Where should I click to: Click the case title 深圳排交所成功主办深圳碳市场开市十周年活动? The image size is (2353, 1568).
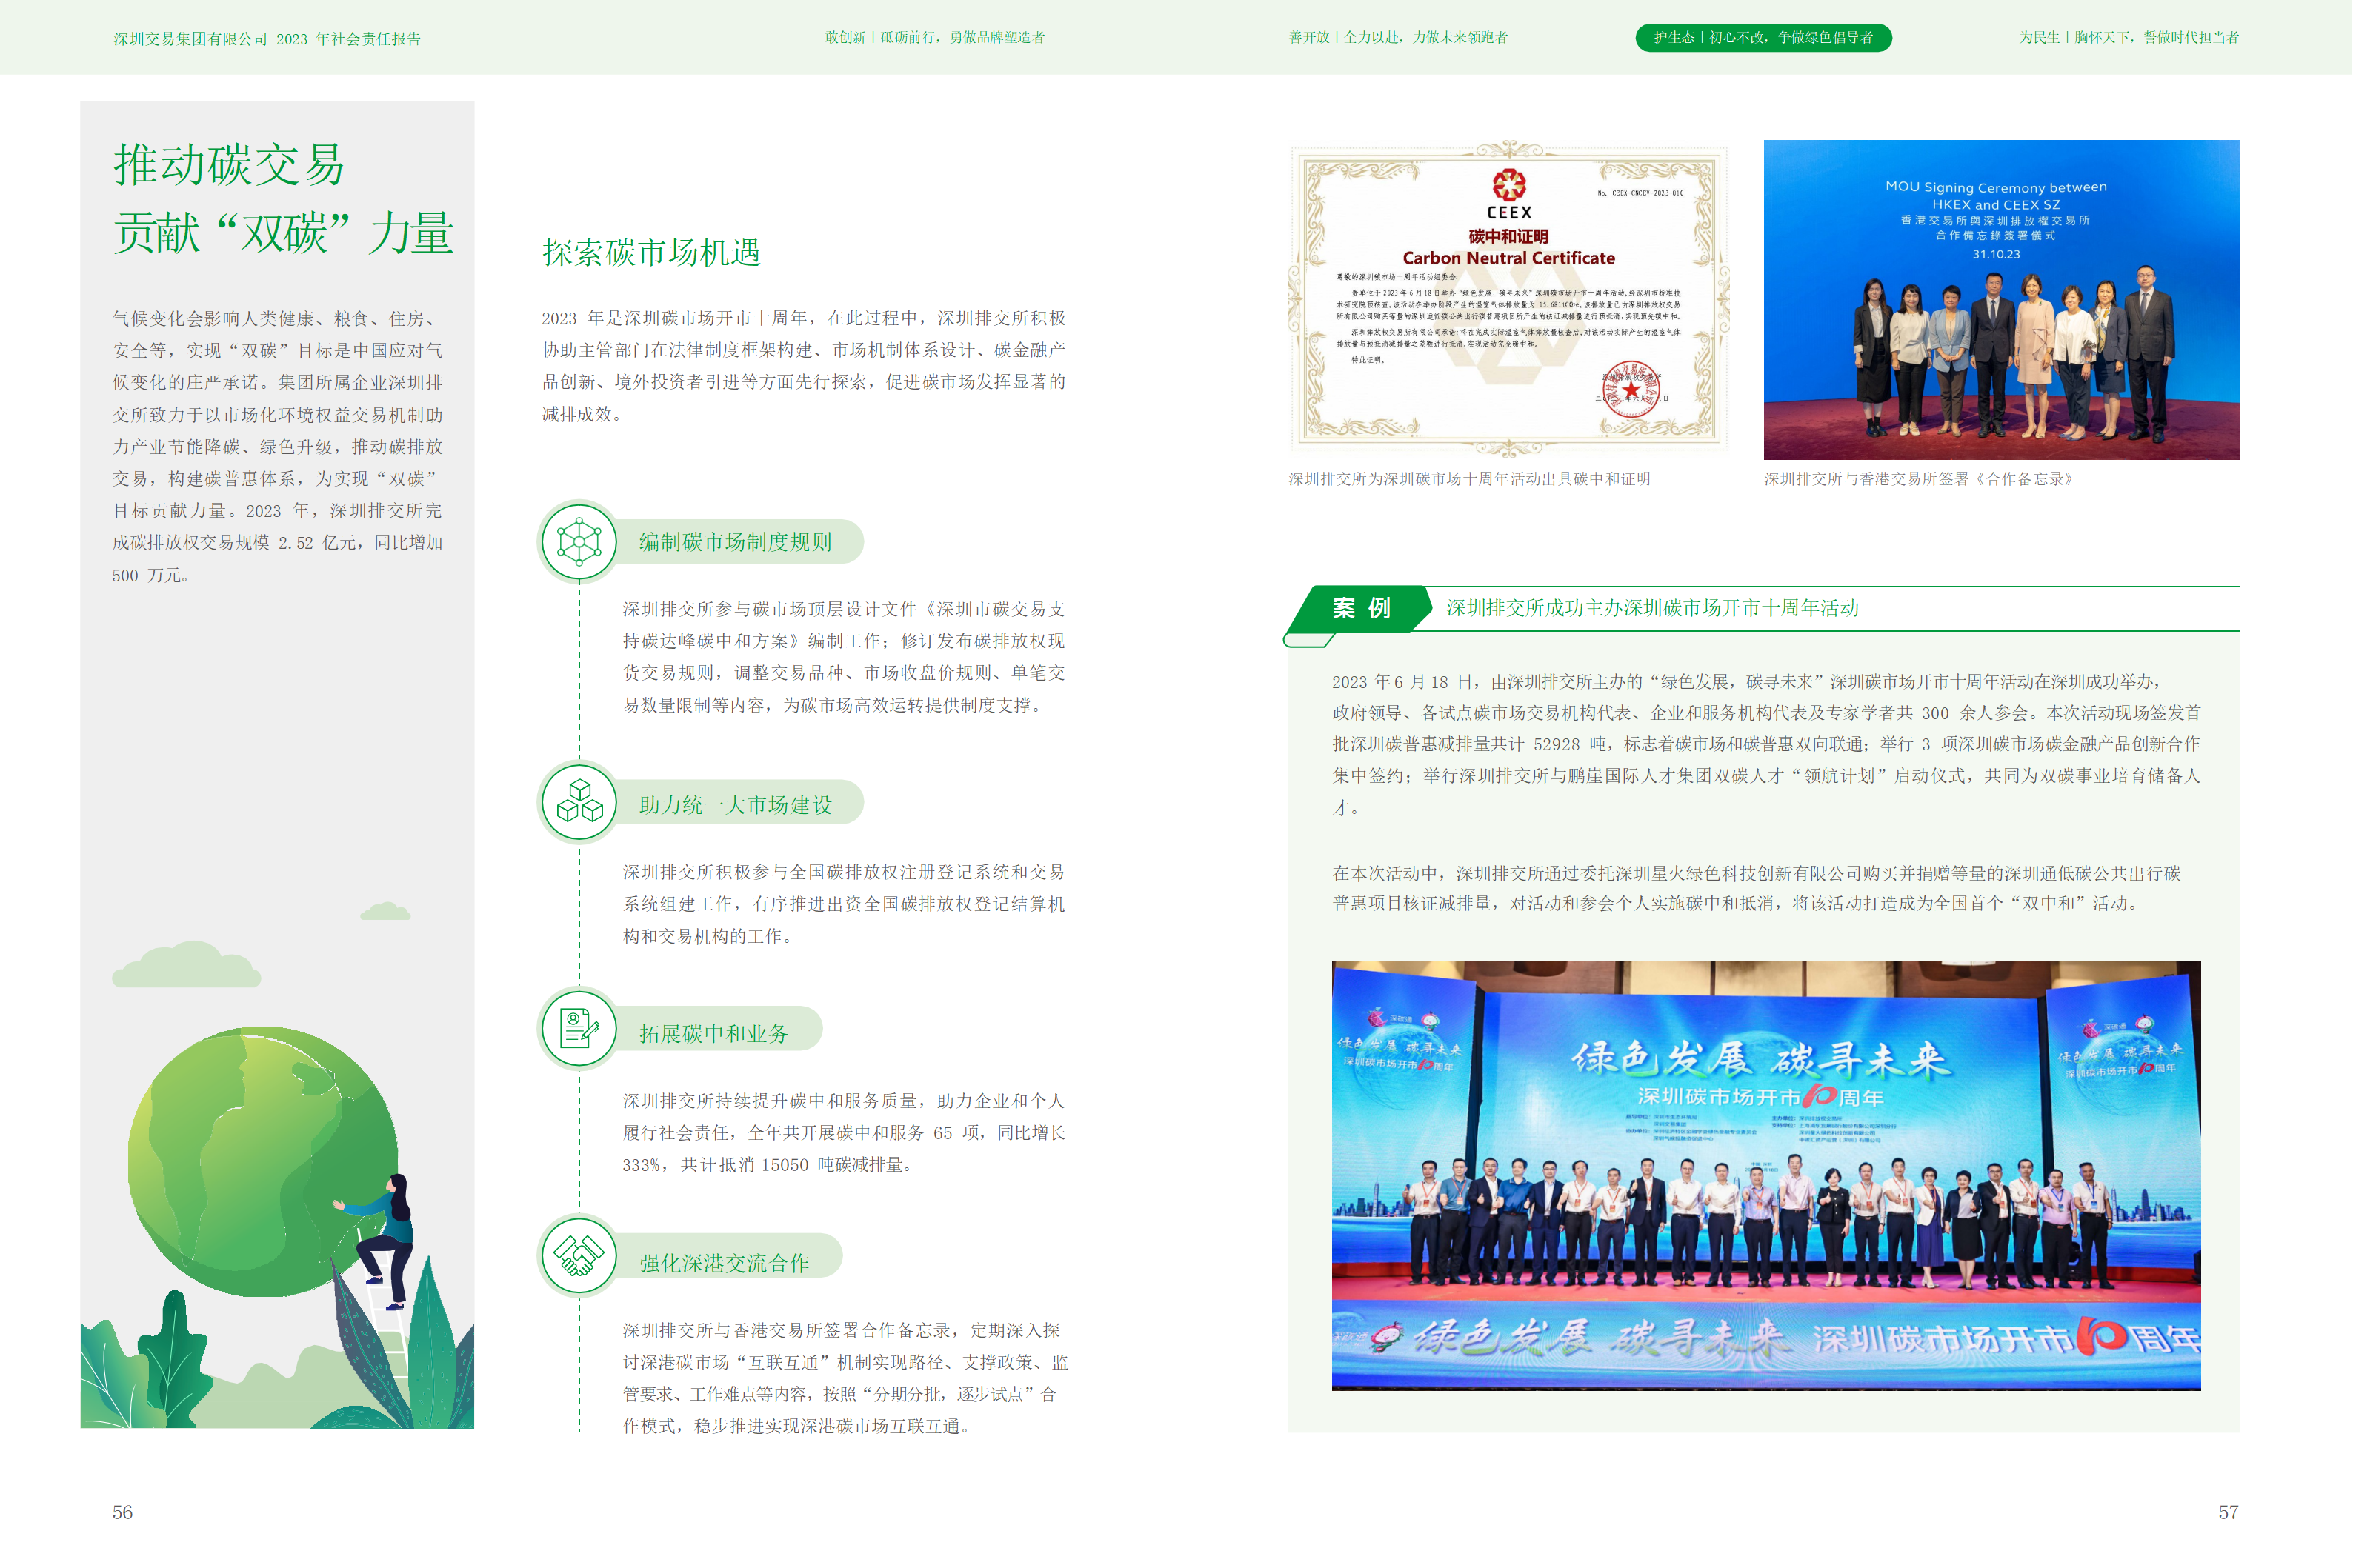click(x=1652, y=608)
